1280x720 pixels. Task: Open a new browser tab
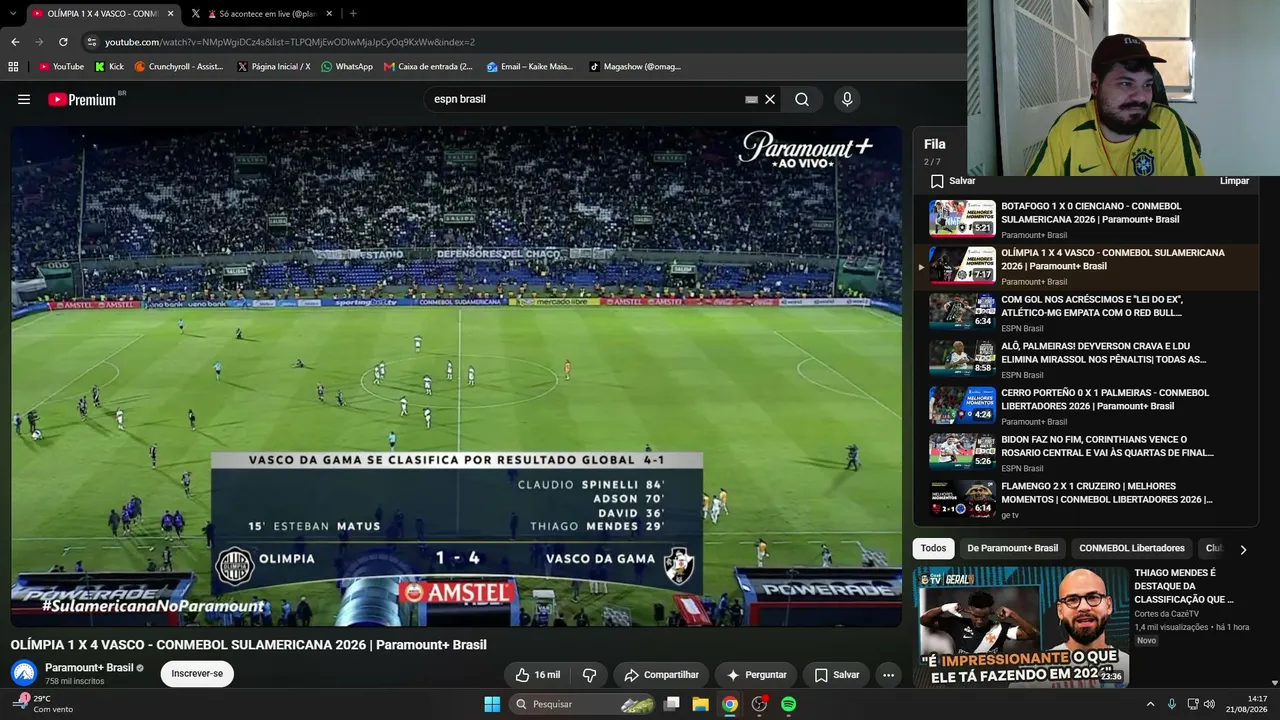(x=353, y=14)
